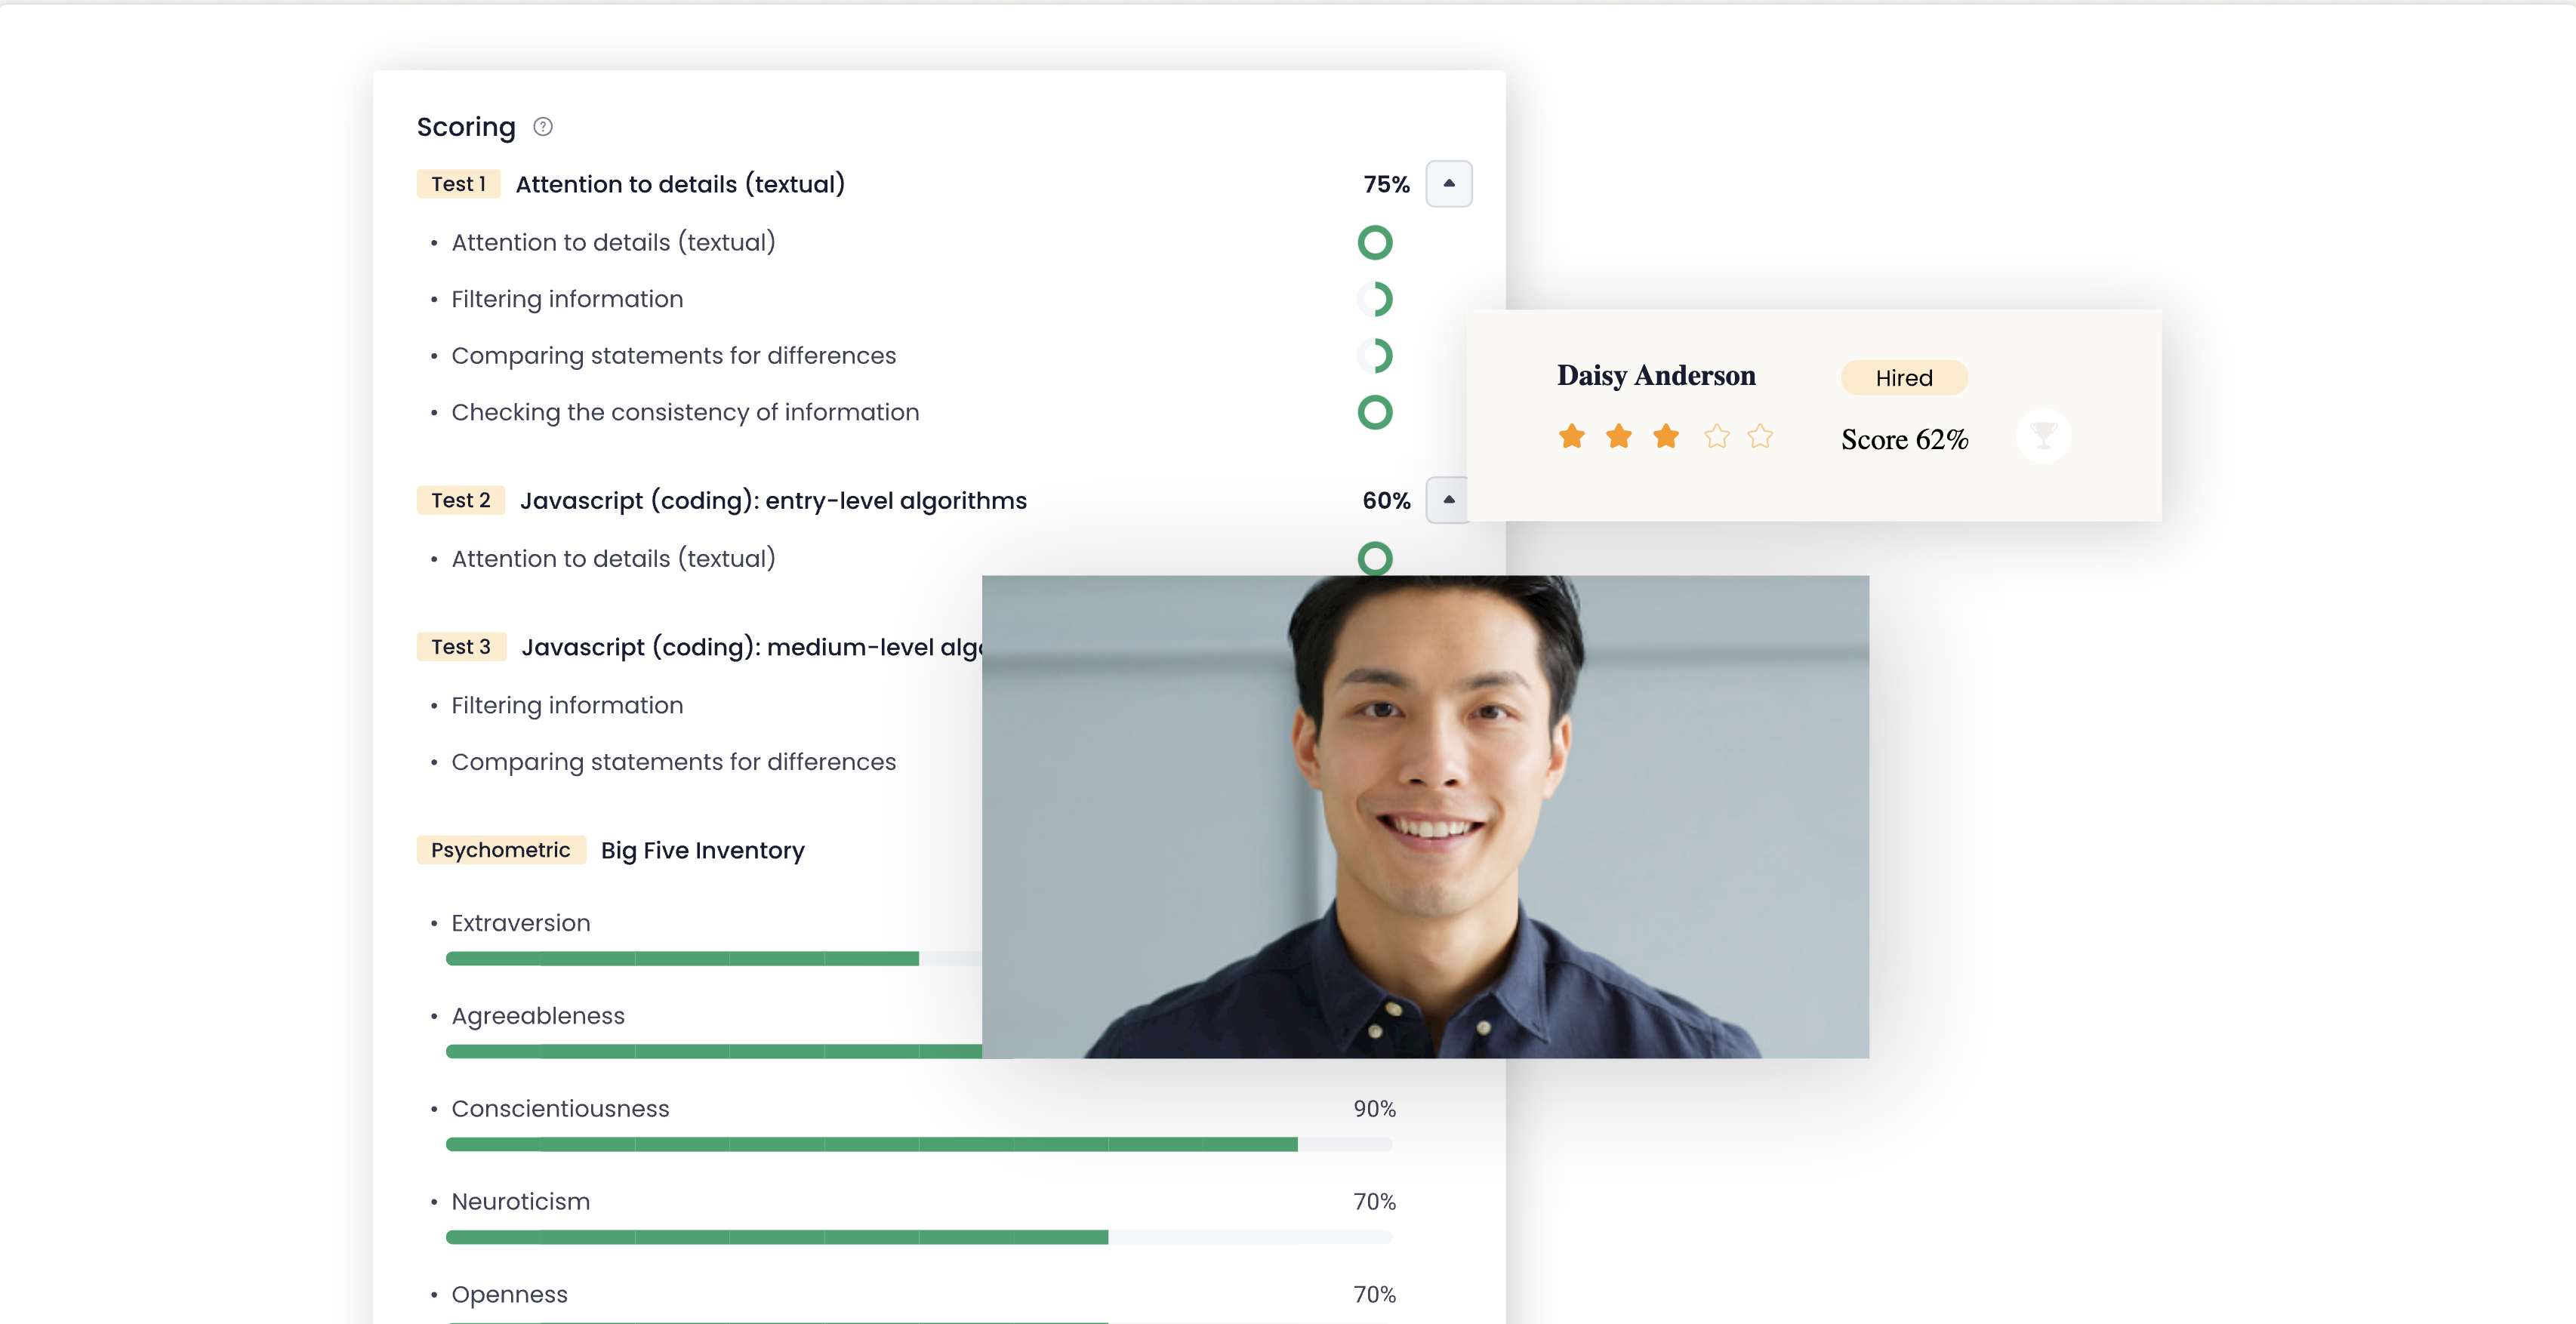Expand the Test 2 score dropdown arrow
The height and width of the screenshot is (1324, 2576).
(x=1448, y=500)
